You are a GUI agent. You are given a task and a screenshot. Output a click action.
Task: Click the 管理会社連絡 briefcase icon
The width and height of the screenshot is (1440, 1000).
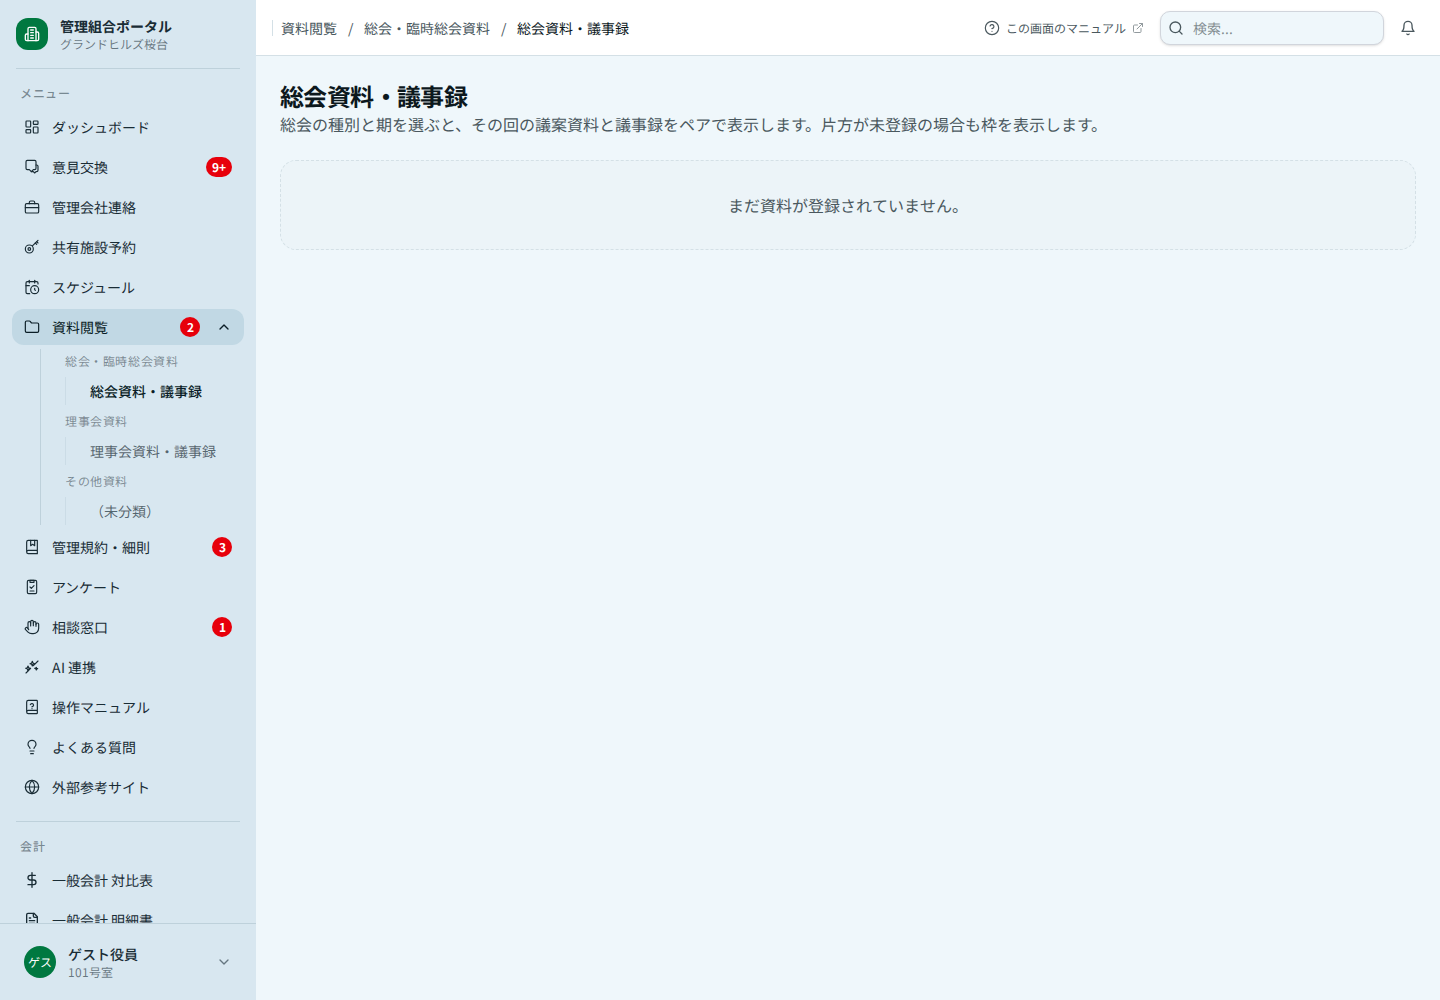32,207
